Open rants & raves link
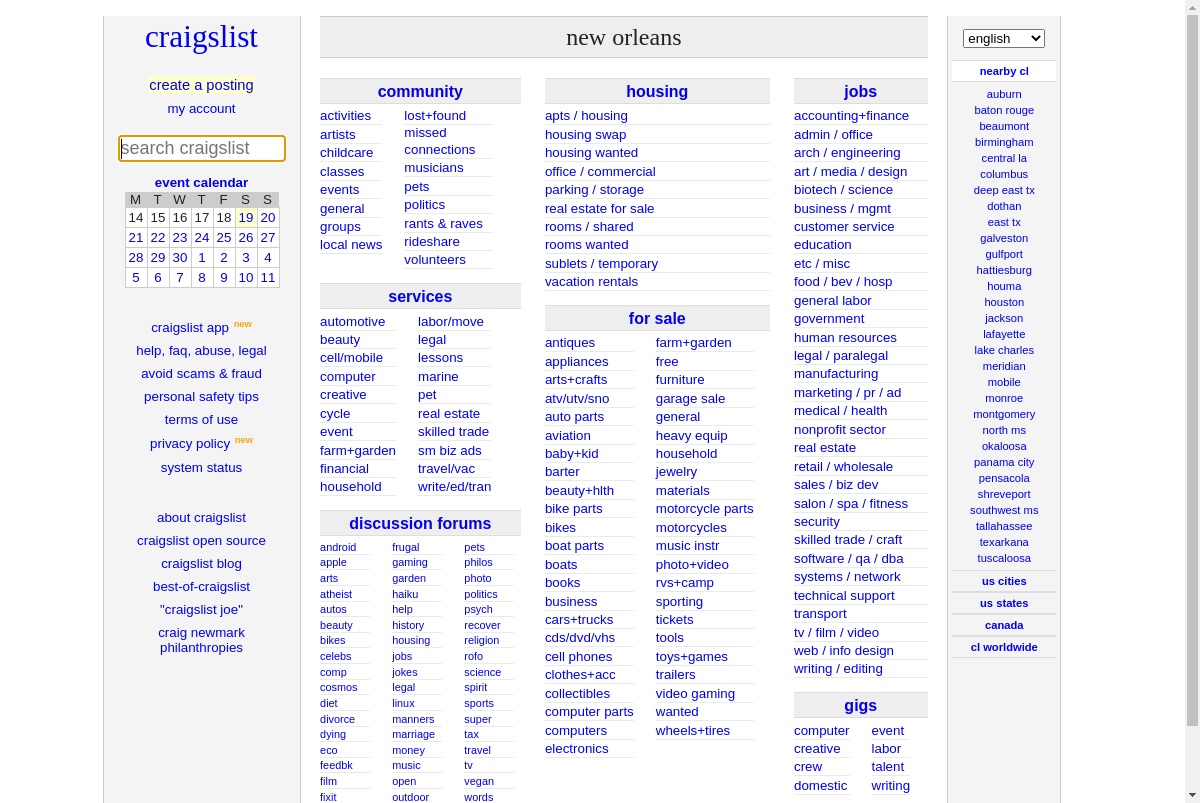This screenshot has width=1200, height=803. coord(443,224)
